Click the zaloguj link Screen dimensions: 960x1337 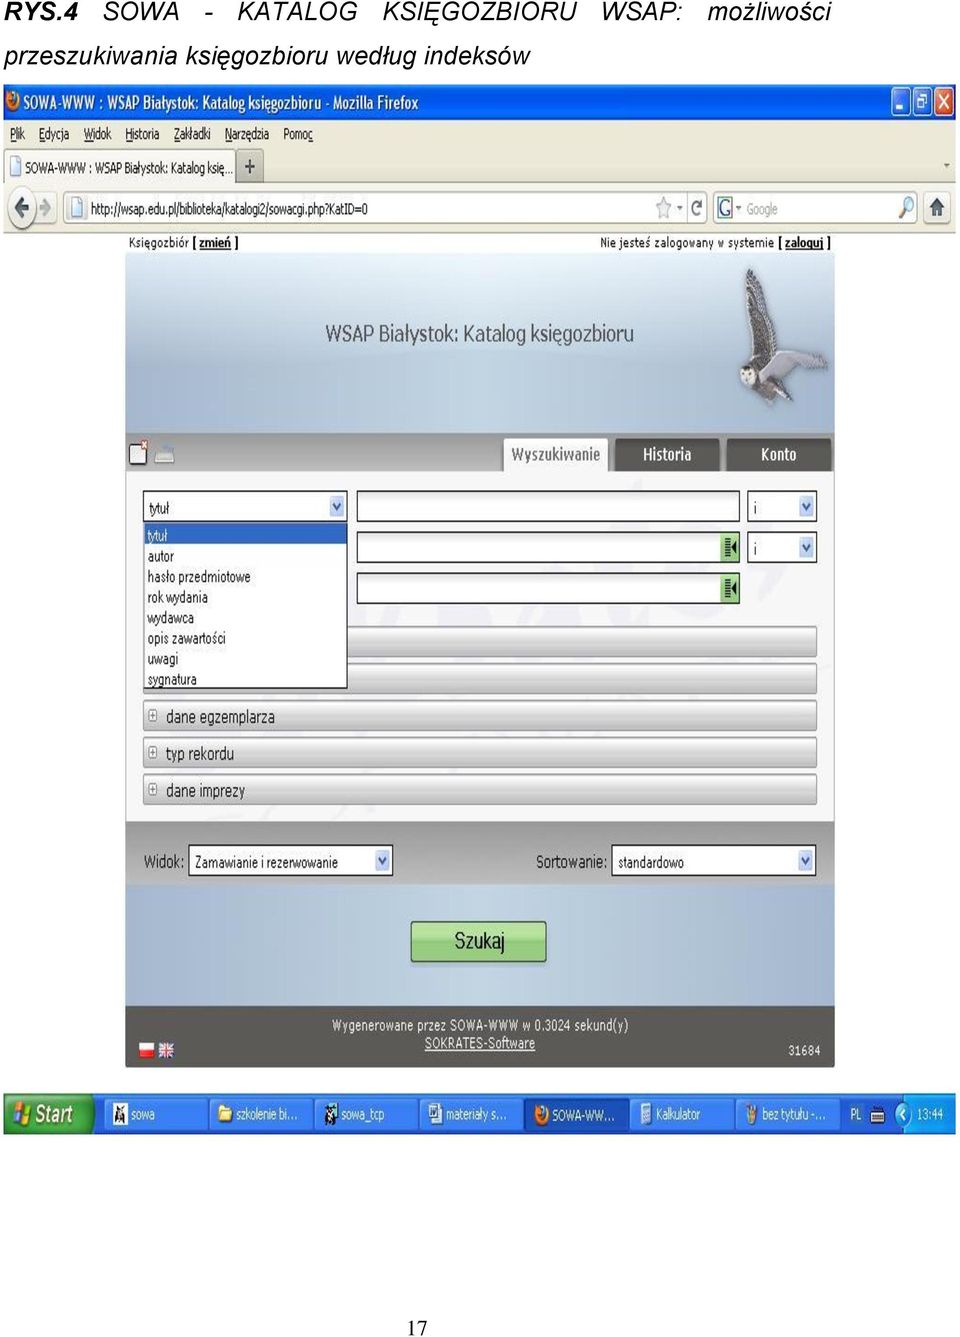[x=804, y=243]
